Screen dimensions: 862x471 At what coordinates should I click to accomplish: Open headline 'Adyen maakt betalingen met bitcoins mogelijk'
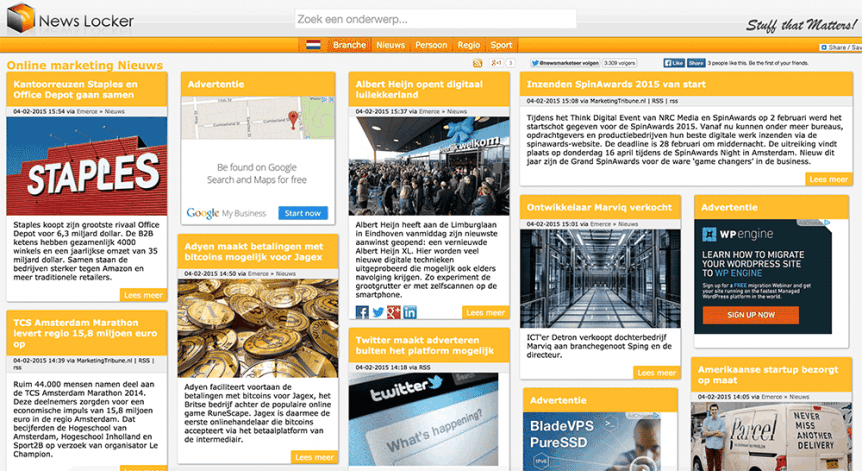253,252
